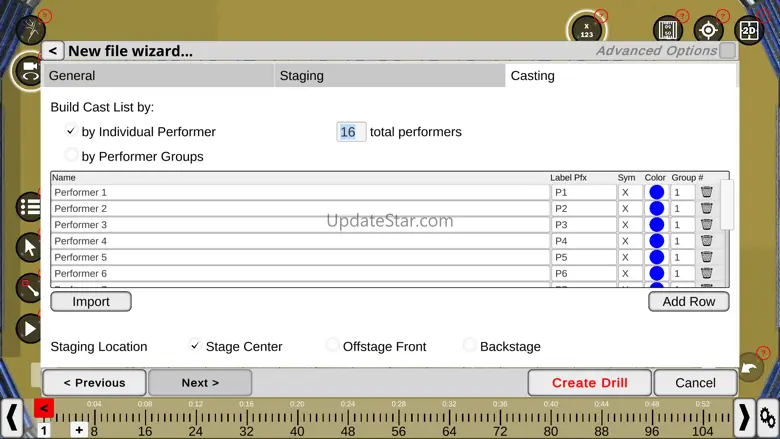Image resolution: width=780 pixels, height=439 pixels.
Task: Click the group number for Performer 4
Action: 682,241
